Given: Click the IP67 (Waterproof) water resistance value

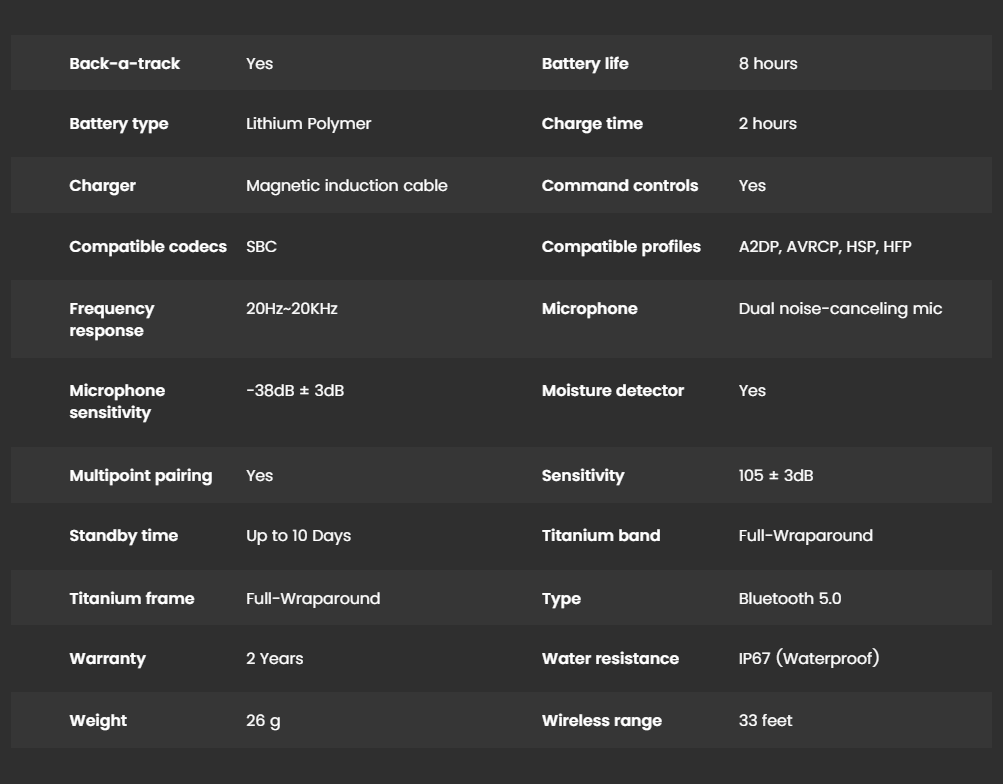Looking at the screenshot, I should [x=808, y=658].
